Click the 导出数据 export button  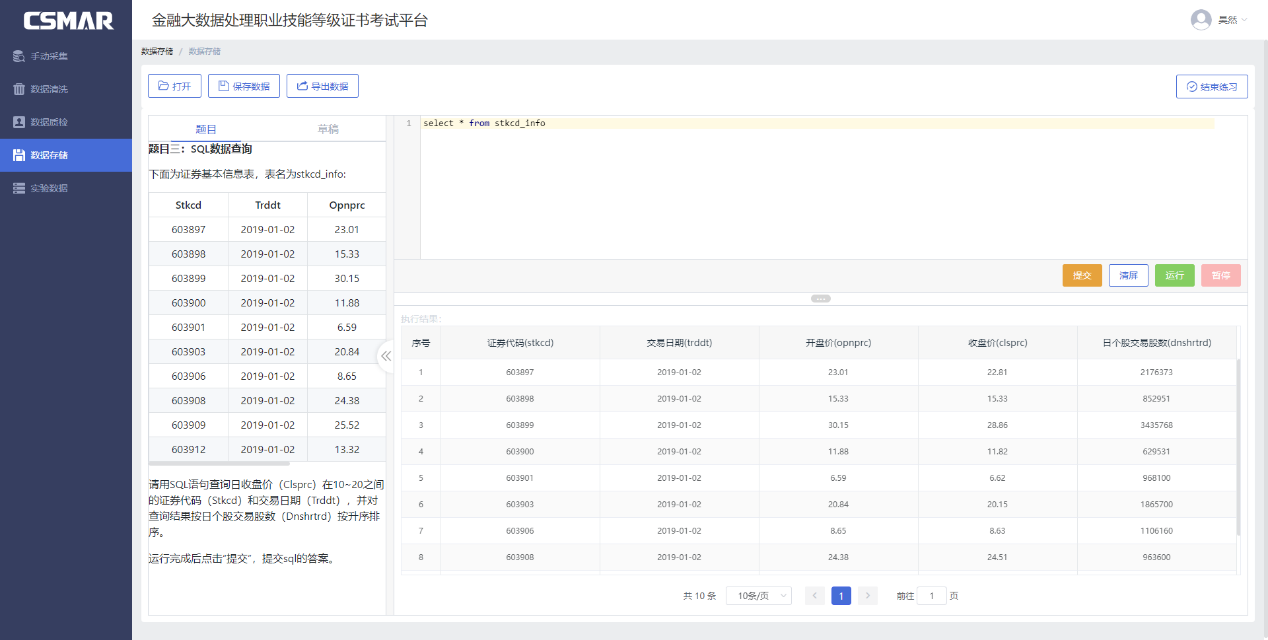pos(322,86)
